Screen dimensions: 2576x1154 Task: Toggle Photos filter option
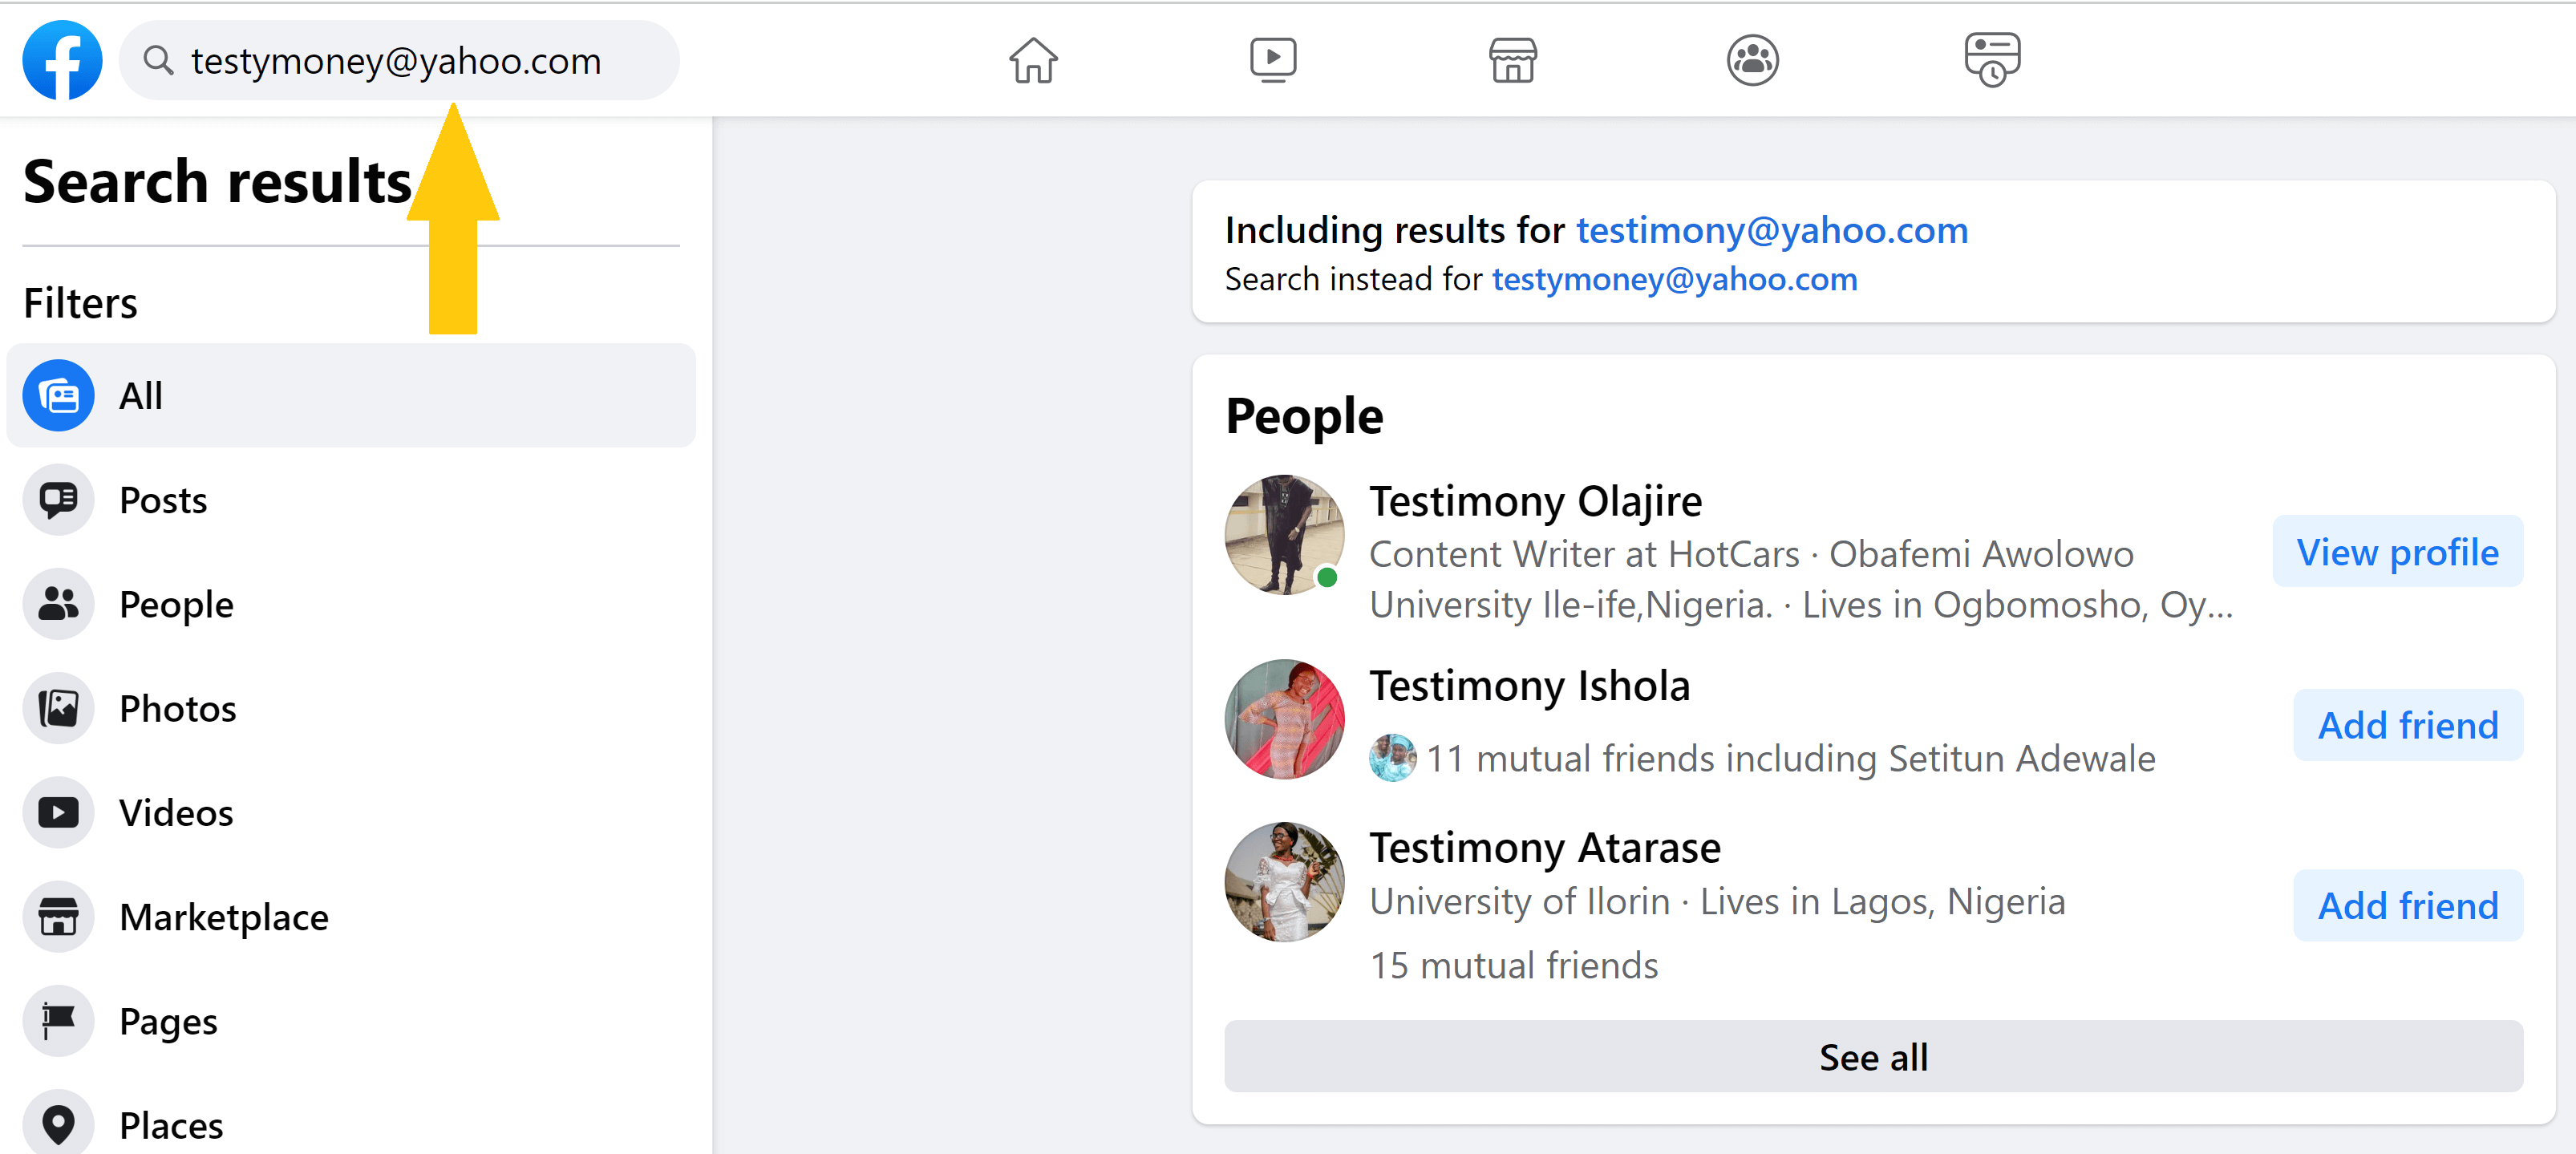177,705
